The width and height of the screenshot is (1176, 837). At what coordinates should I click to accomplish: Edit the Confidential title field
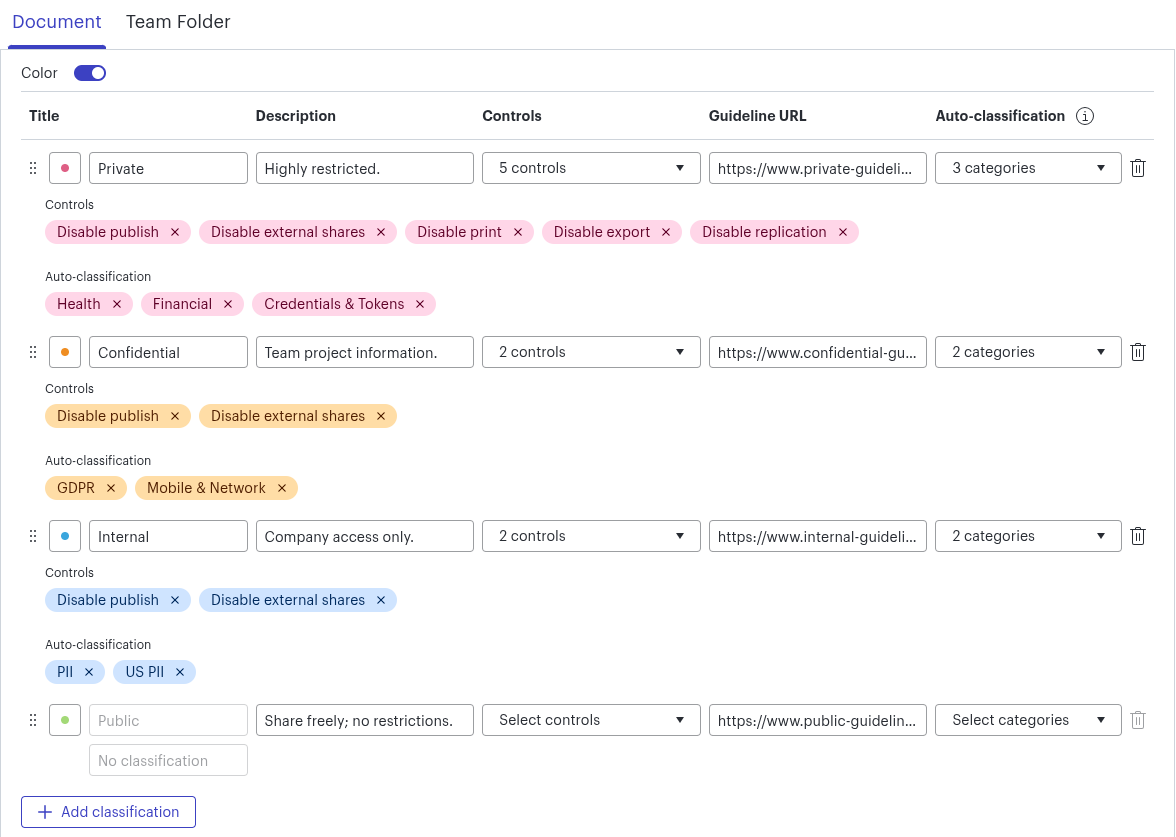tap(168, 352)
